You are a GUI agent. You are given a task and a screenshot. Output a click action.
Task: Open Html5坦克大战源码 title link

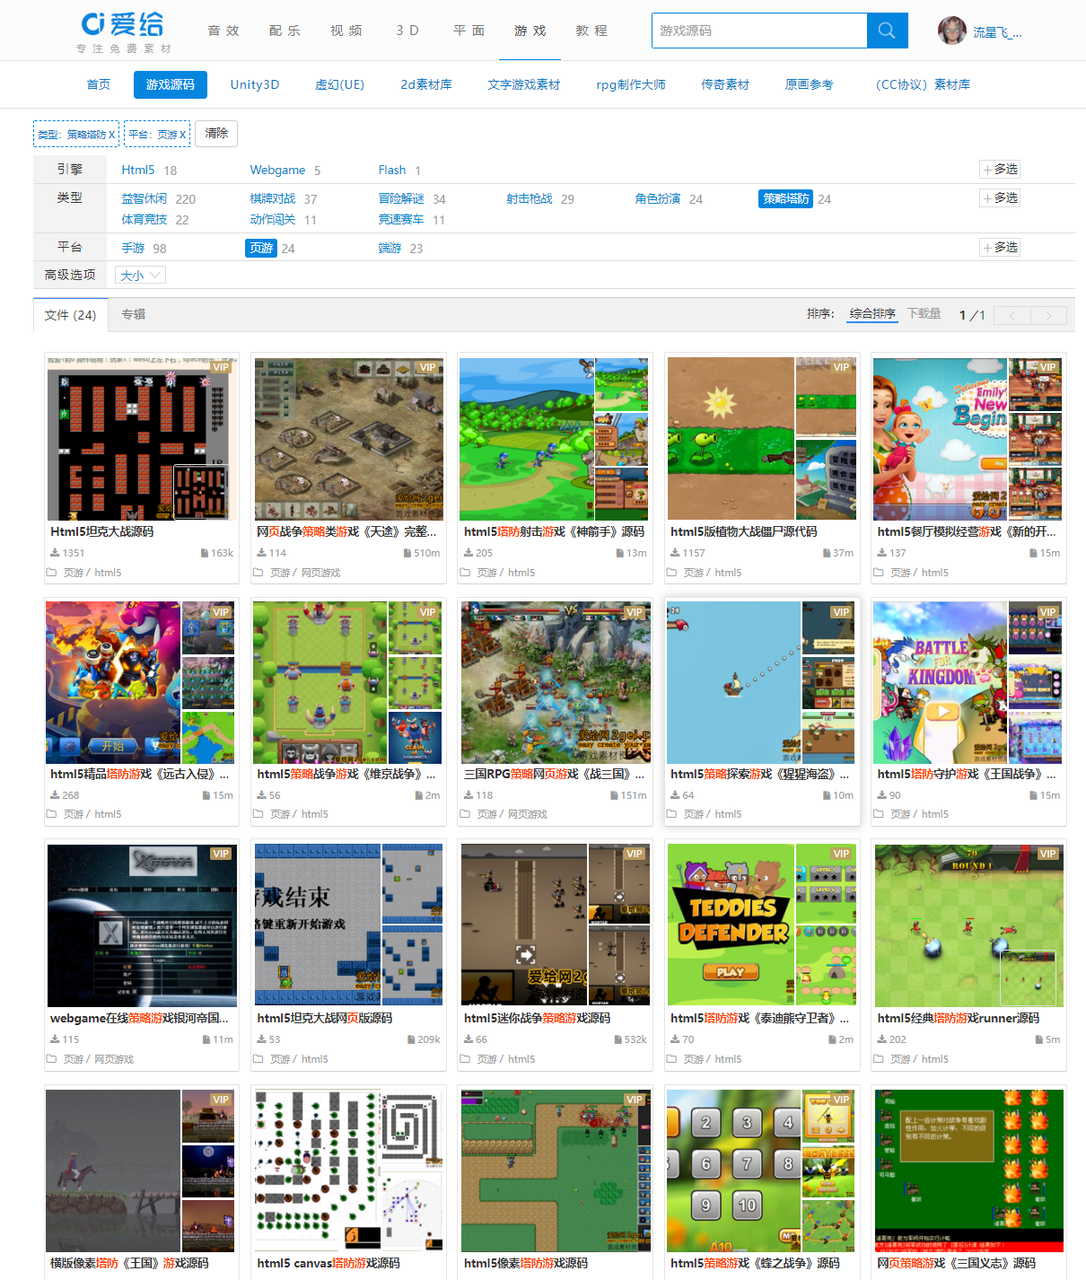(103, 532)
